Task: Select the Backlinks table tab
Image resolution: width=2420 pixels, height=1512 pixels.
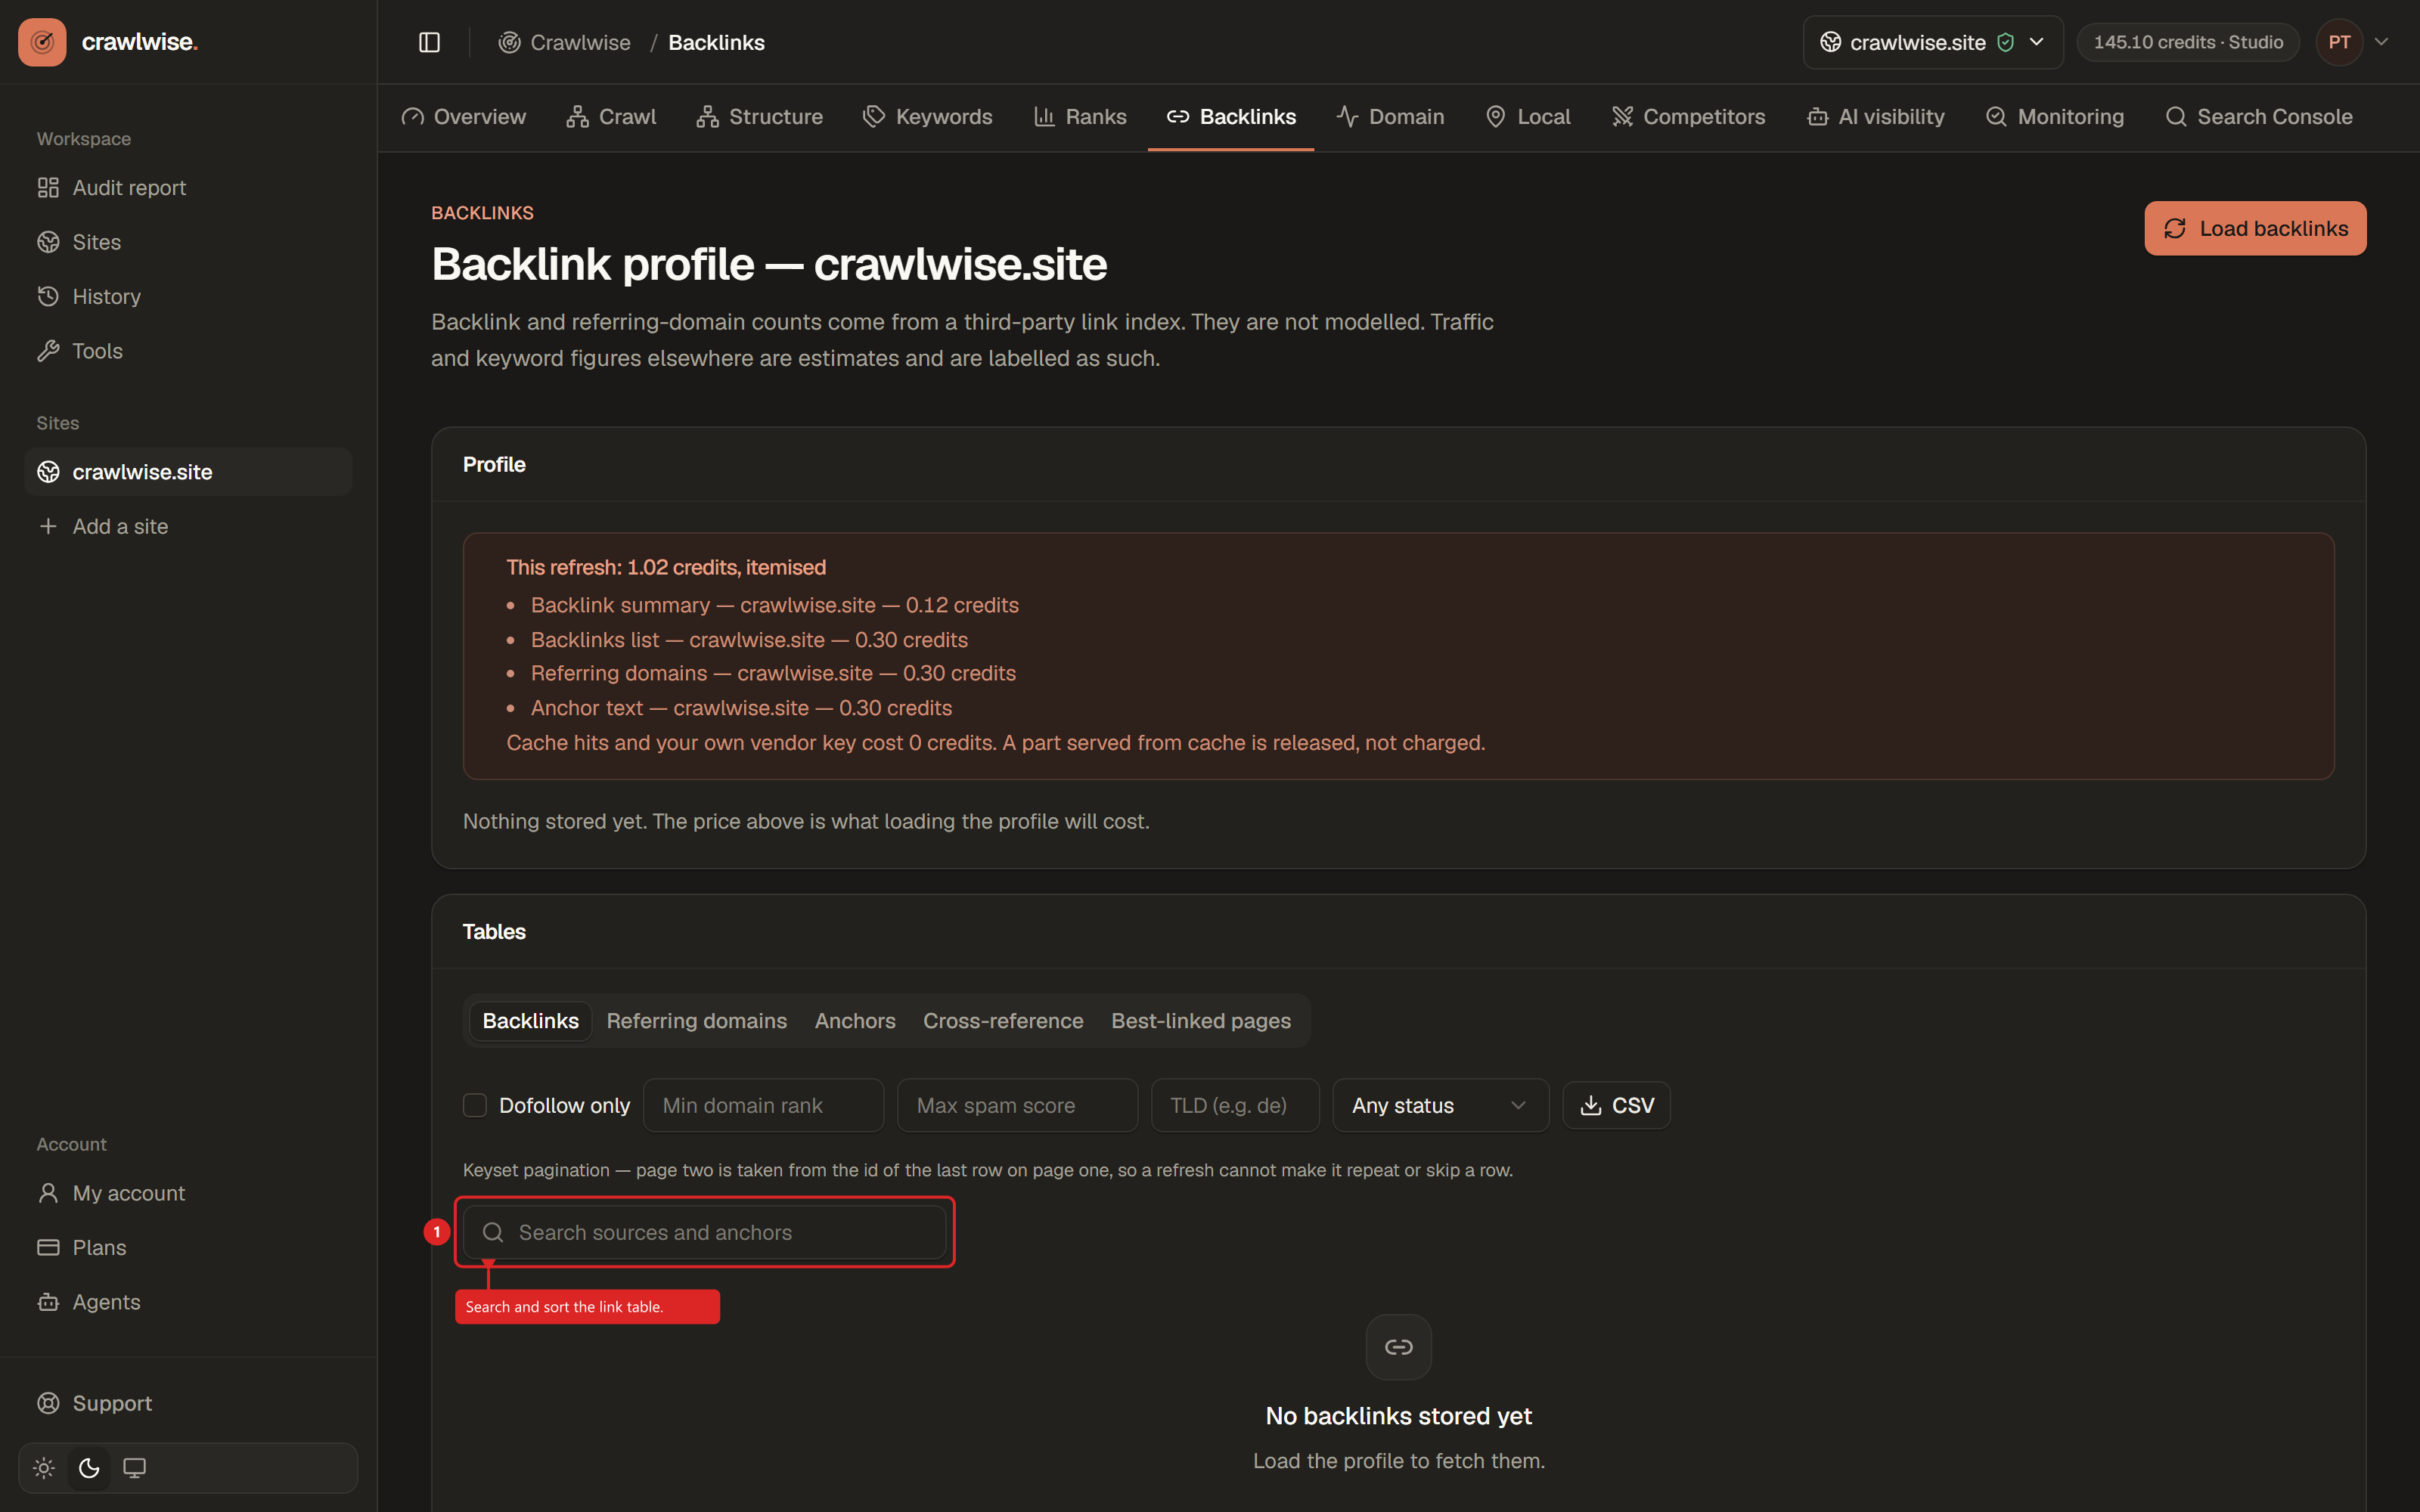Action: (531, 1021)
